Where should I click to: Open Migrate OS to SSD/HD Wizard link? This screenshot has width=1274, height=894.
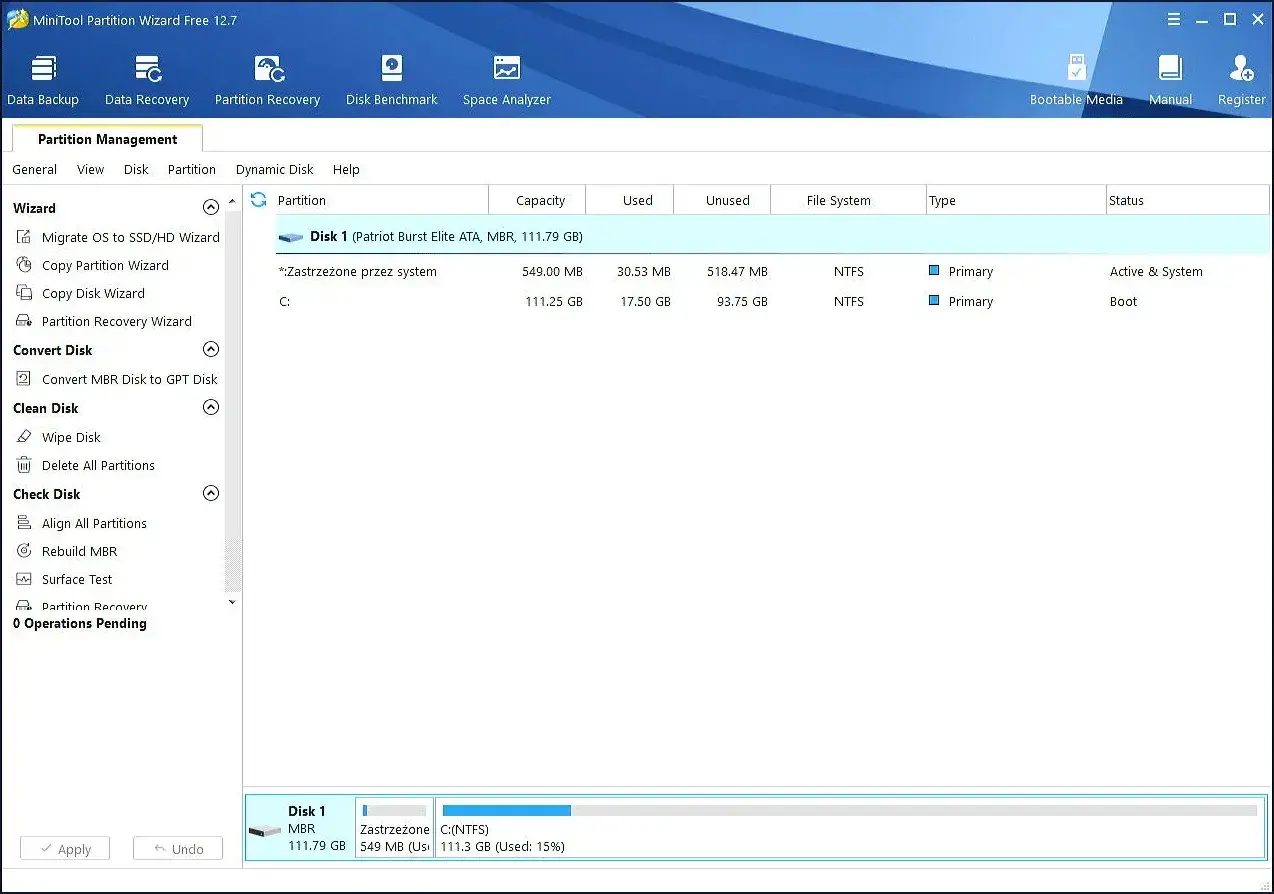(131, 237)
